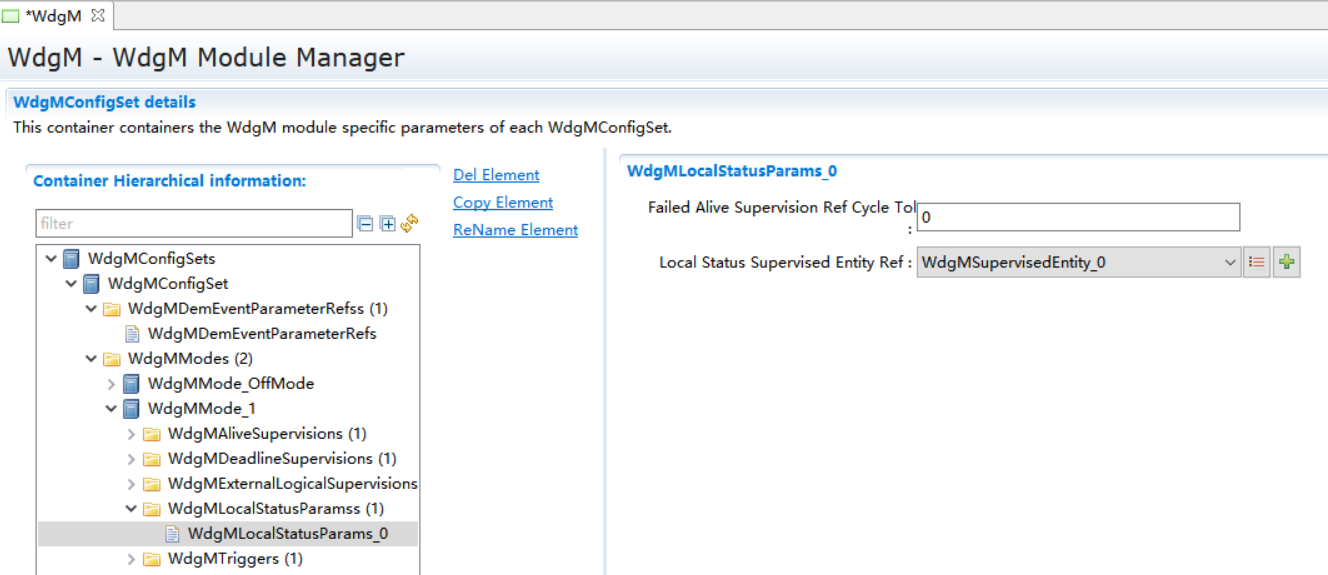Click the green plus add reference icon
Image resolution: width=1328 pixels, height=575 pixels.
point(1287,263)
